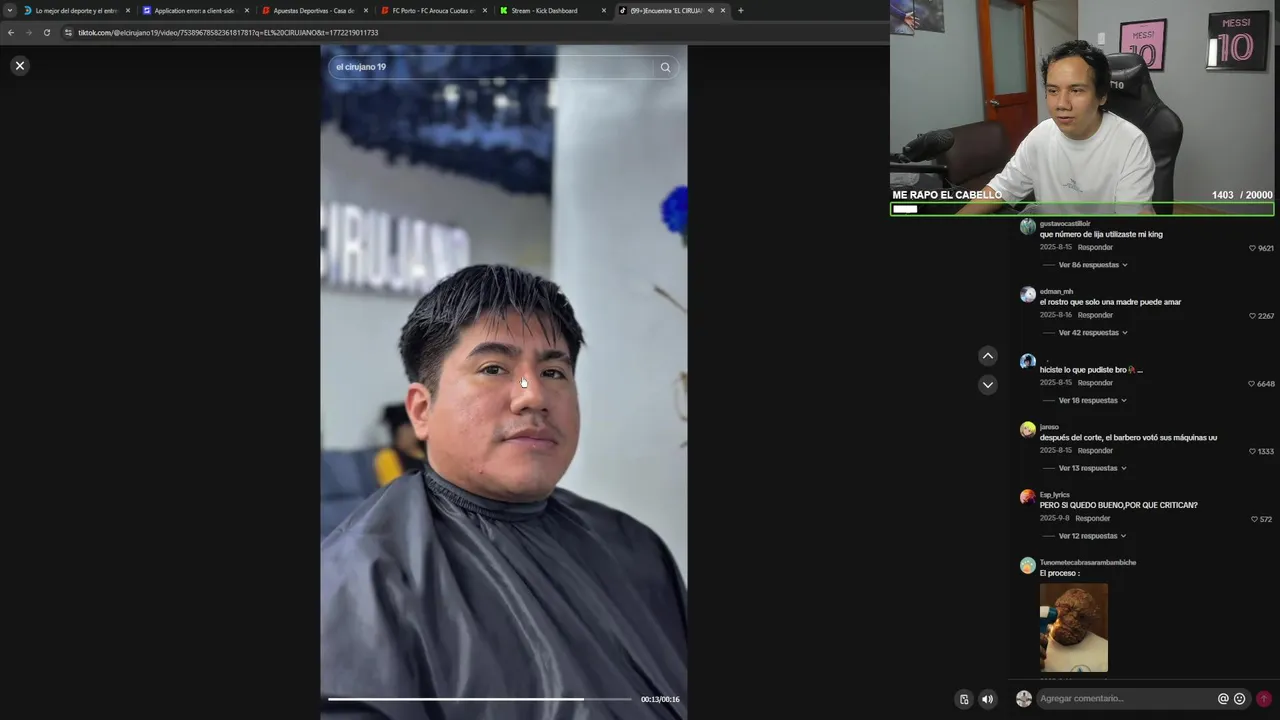
Task: Switch to 'Apuestas Deportivas' tab
Action: [313, 11]
